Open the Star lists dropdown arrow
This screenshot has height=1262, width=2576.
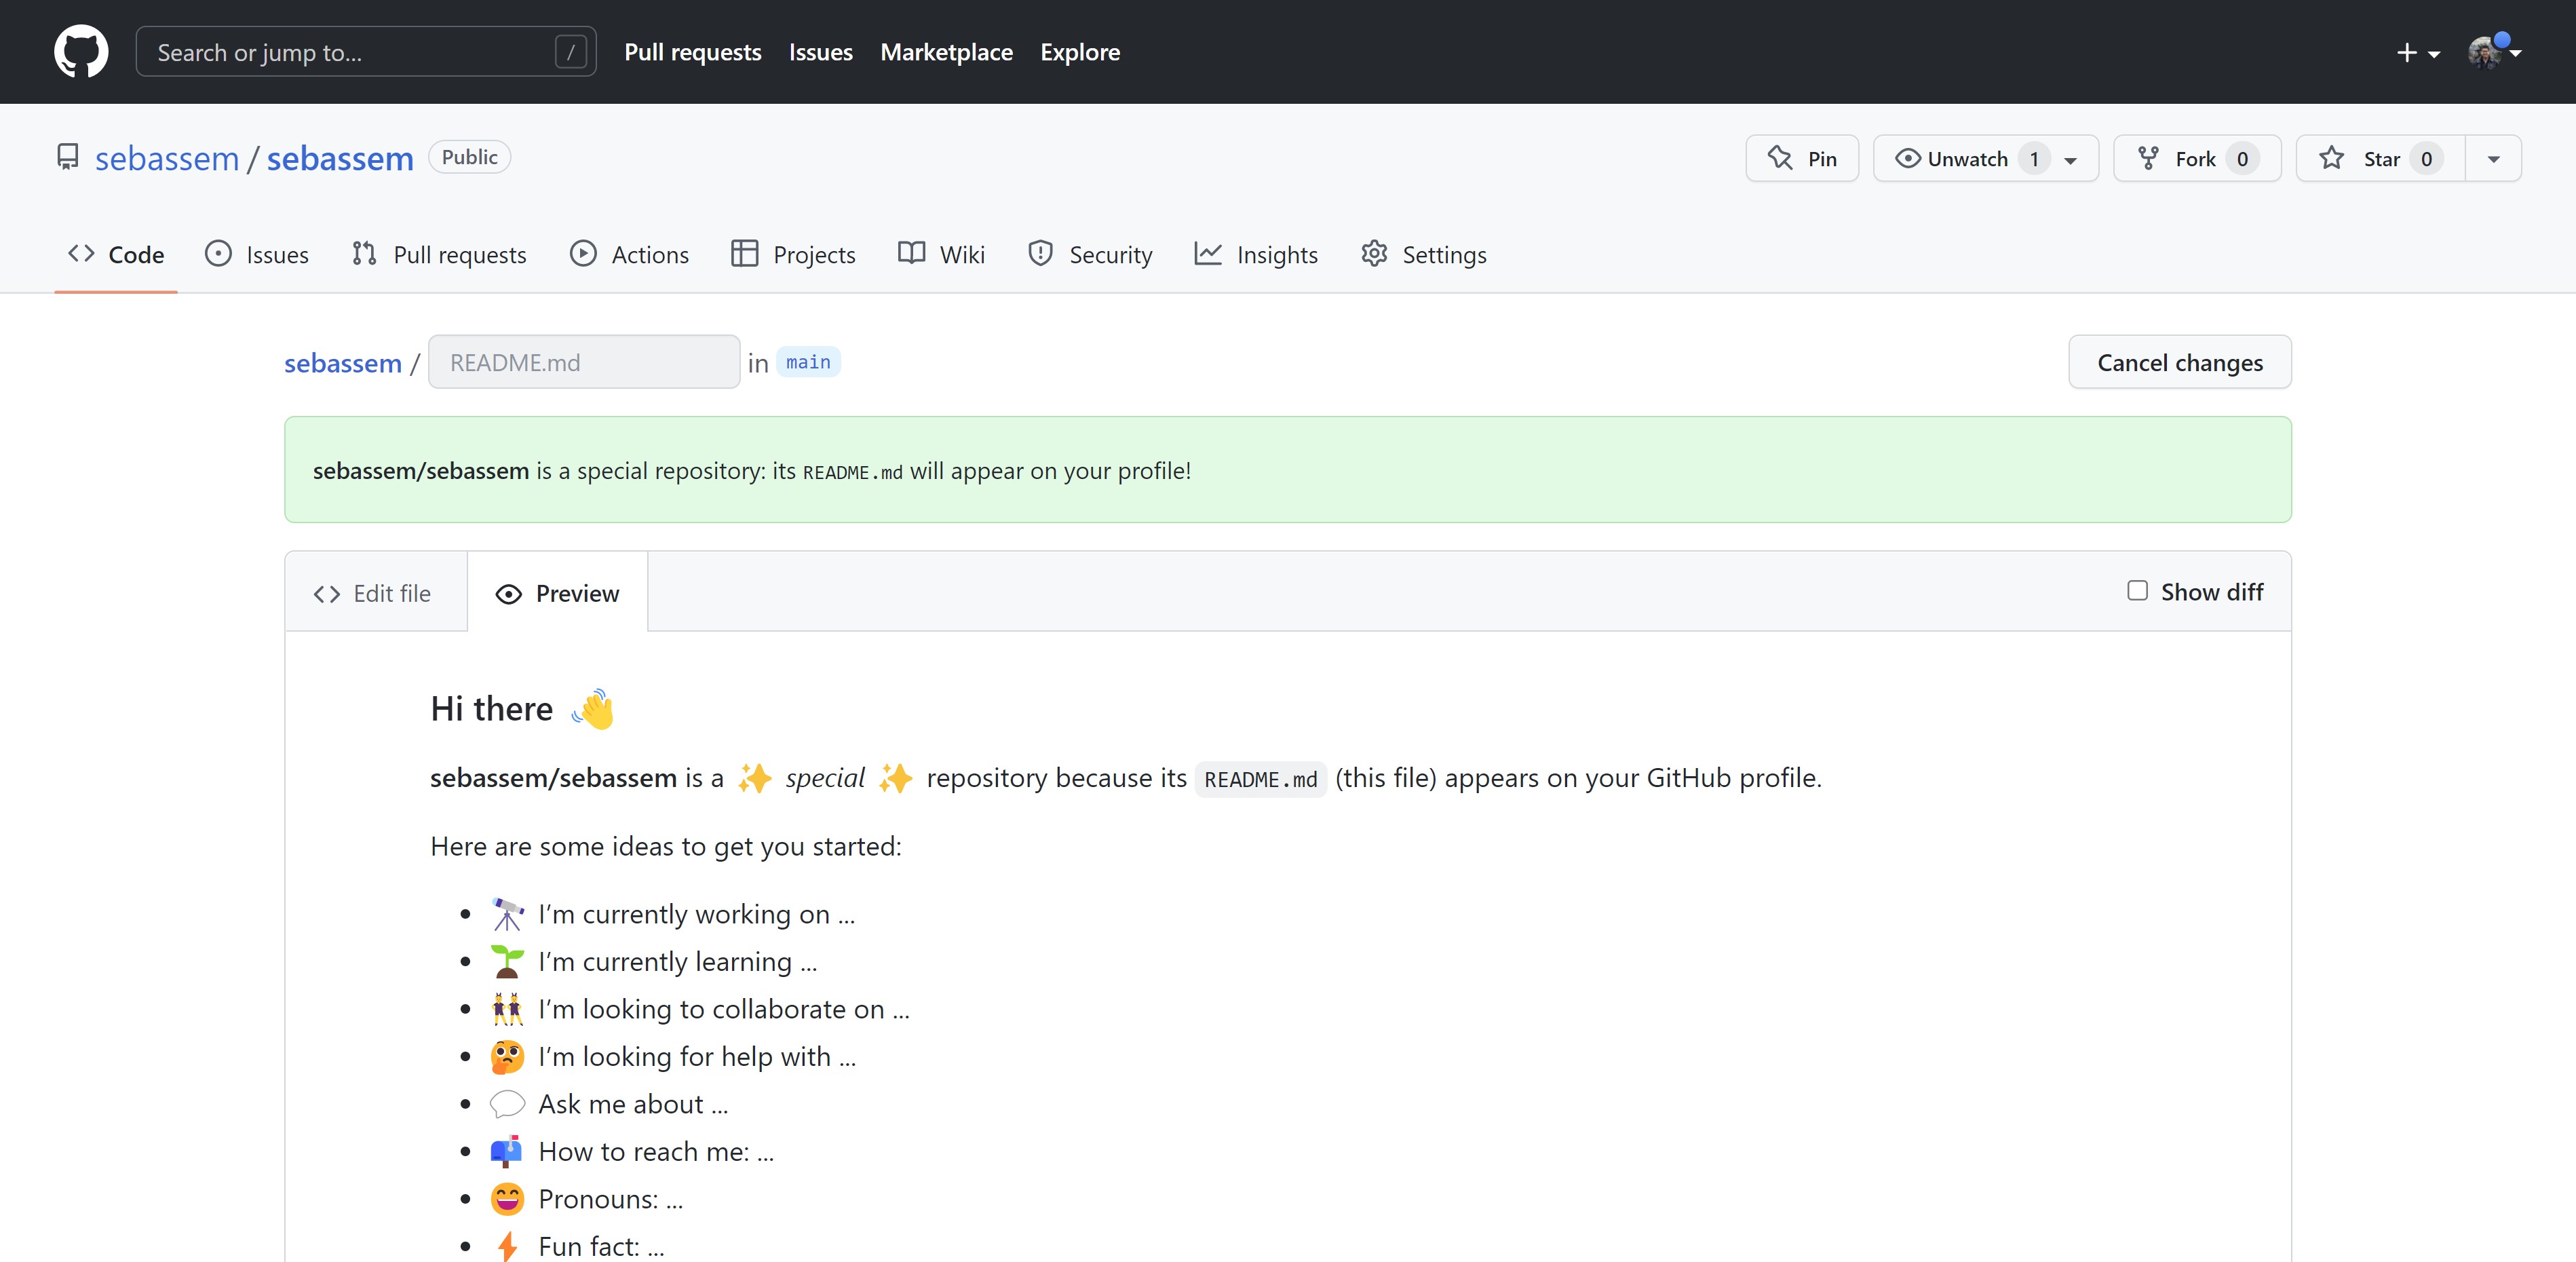[x=2494, y=159]
